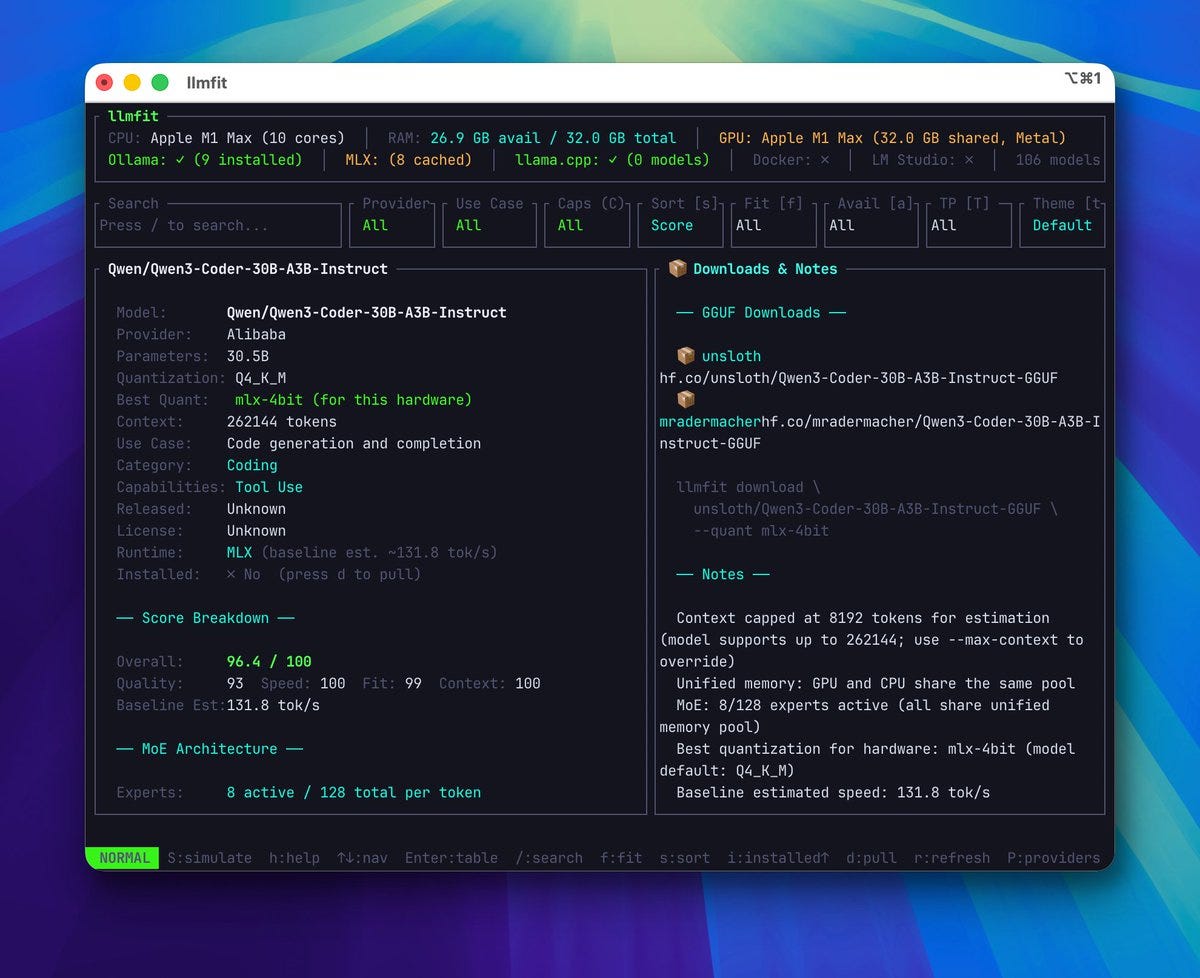
Task: Click /:search shortcut hint
Action: (549, 858)
